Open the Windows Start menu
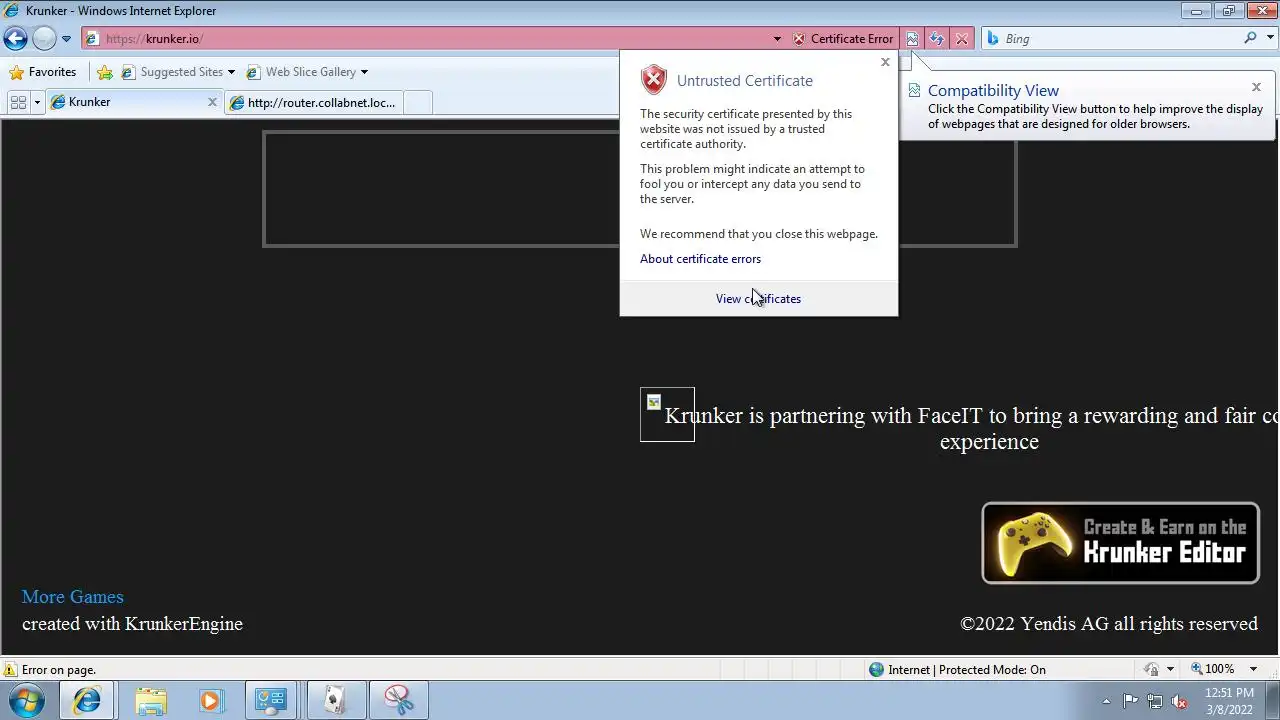Viewport: 1280px width, 720px height. (x=27, y=700)
